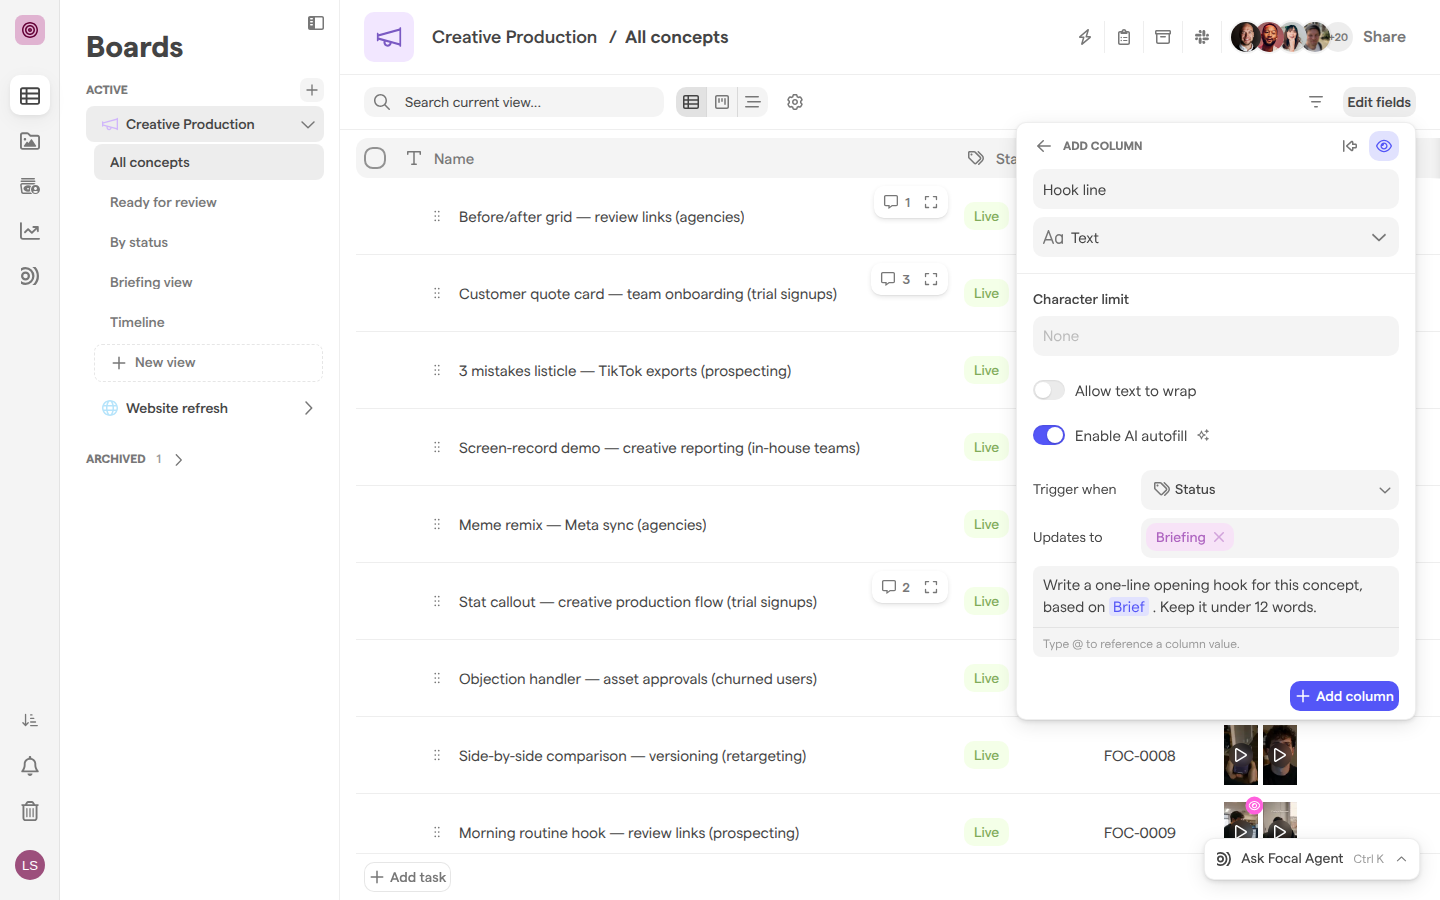Open the Focal Agent icon in left rail
This screenshot has width=1440, height=900.
30,276
